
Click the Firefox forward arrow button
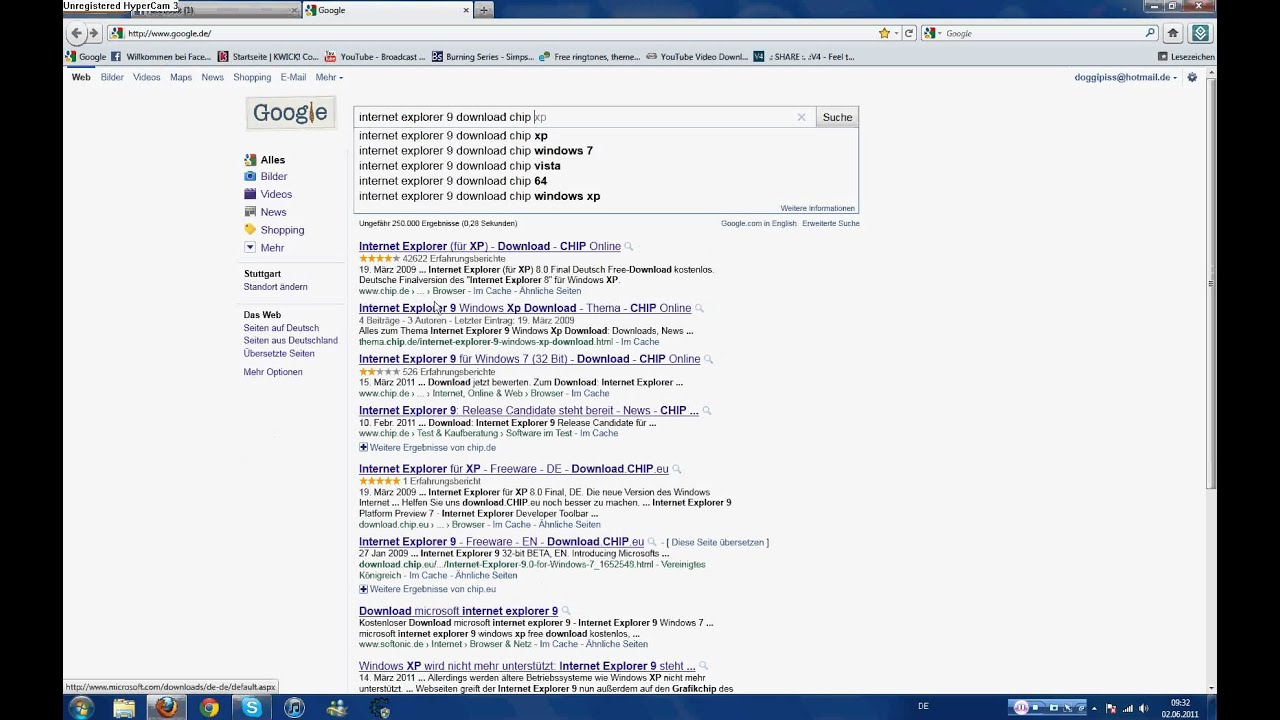click(94, 33)
